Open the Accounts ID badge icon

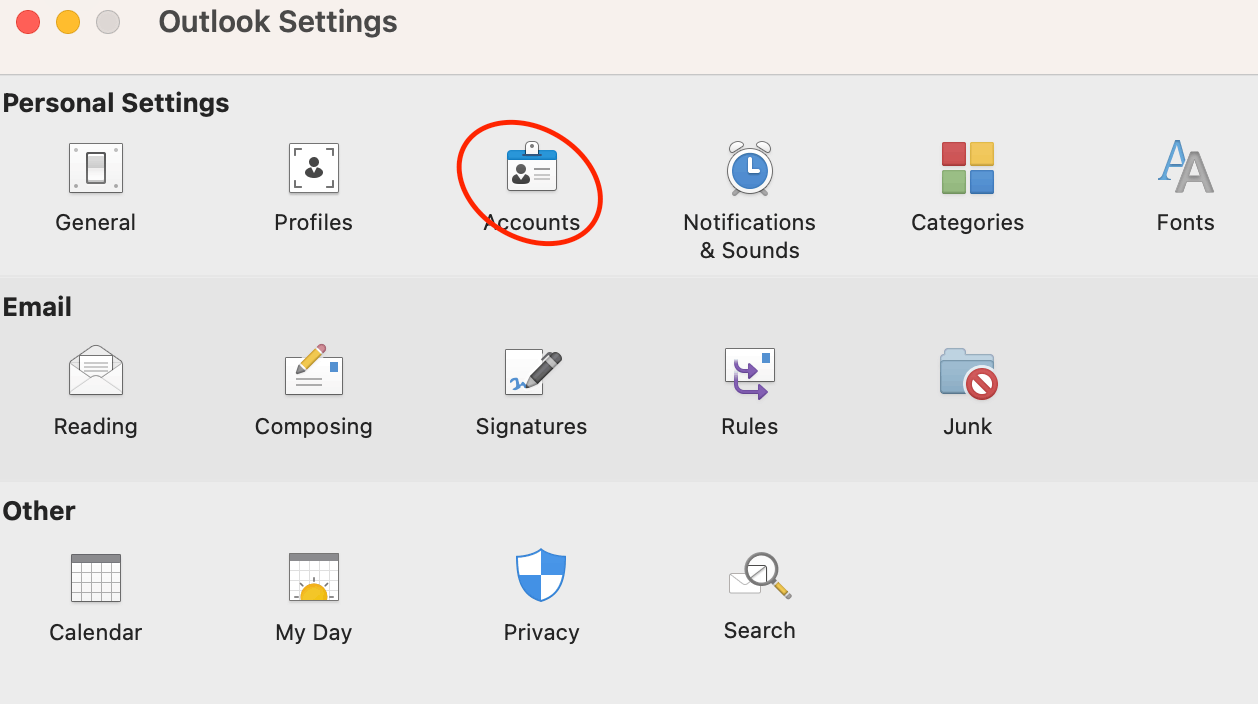click(x=532, y=166)
